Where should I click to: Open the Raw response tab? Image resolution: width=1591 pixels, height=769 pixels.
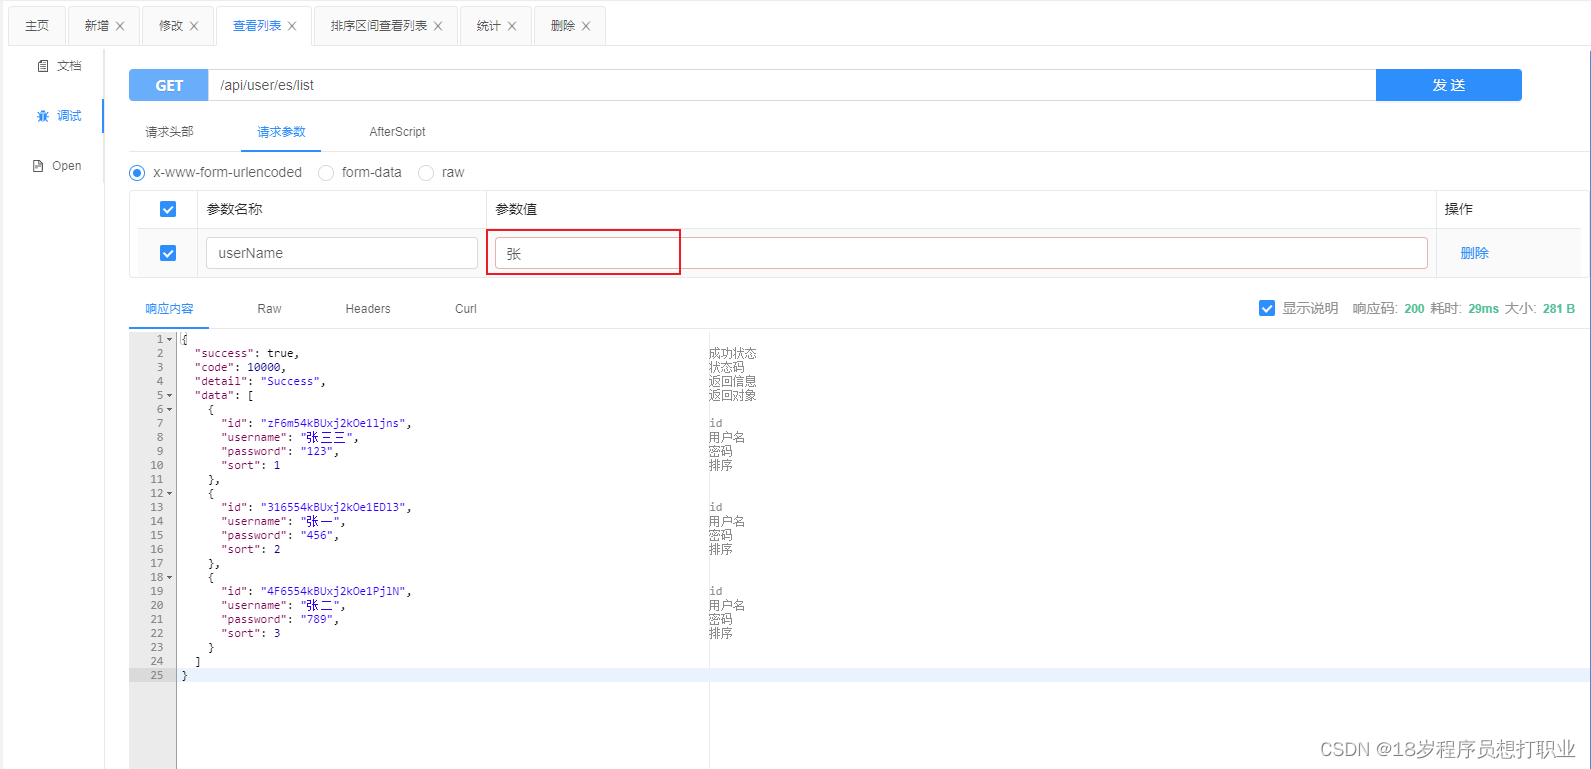pos(269,309)
